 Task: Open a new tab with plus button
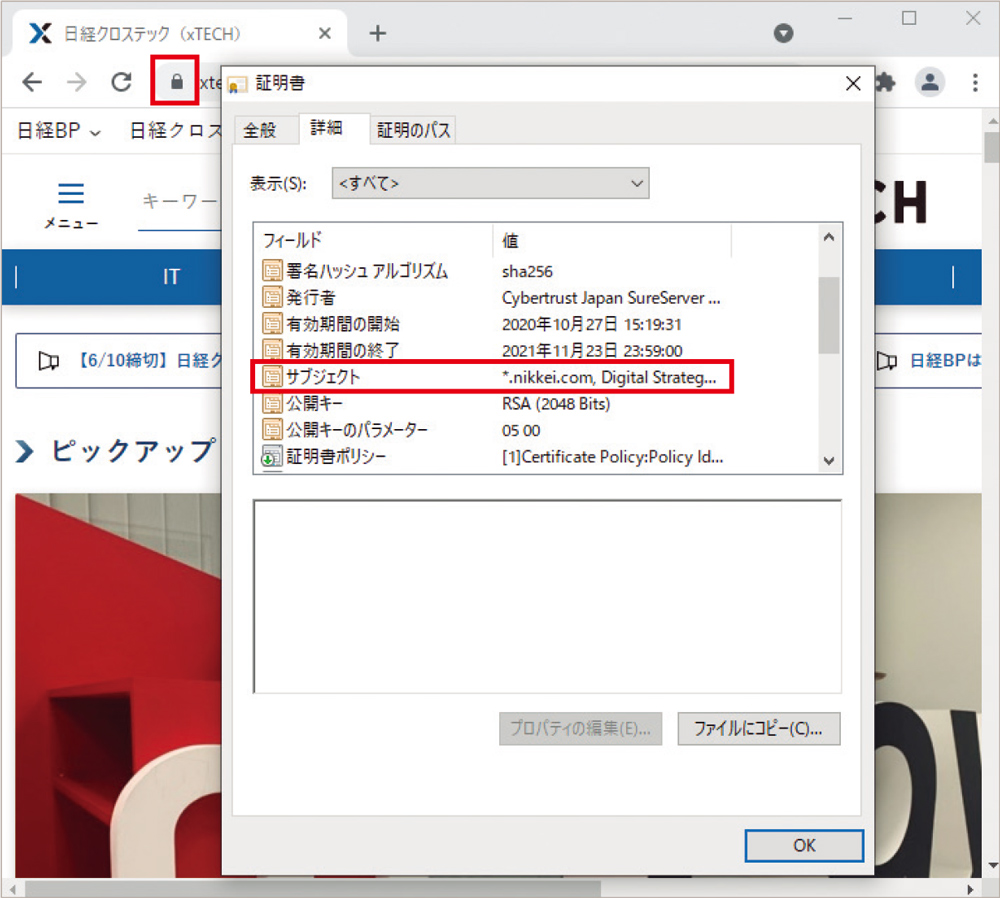click(378, 33)
